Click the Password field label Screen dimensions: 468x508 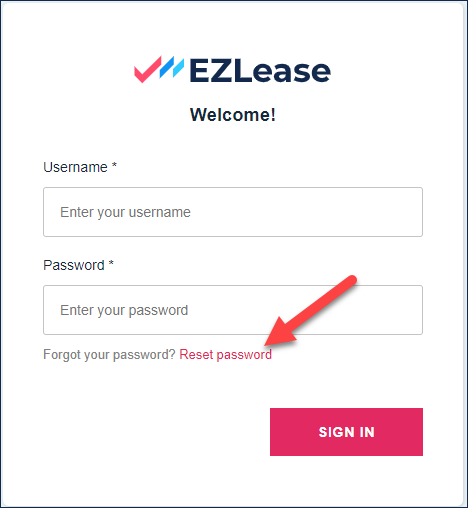point(74,265)
